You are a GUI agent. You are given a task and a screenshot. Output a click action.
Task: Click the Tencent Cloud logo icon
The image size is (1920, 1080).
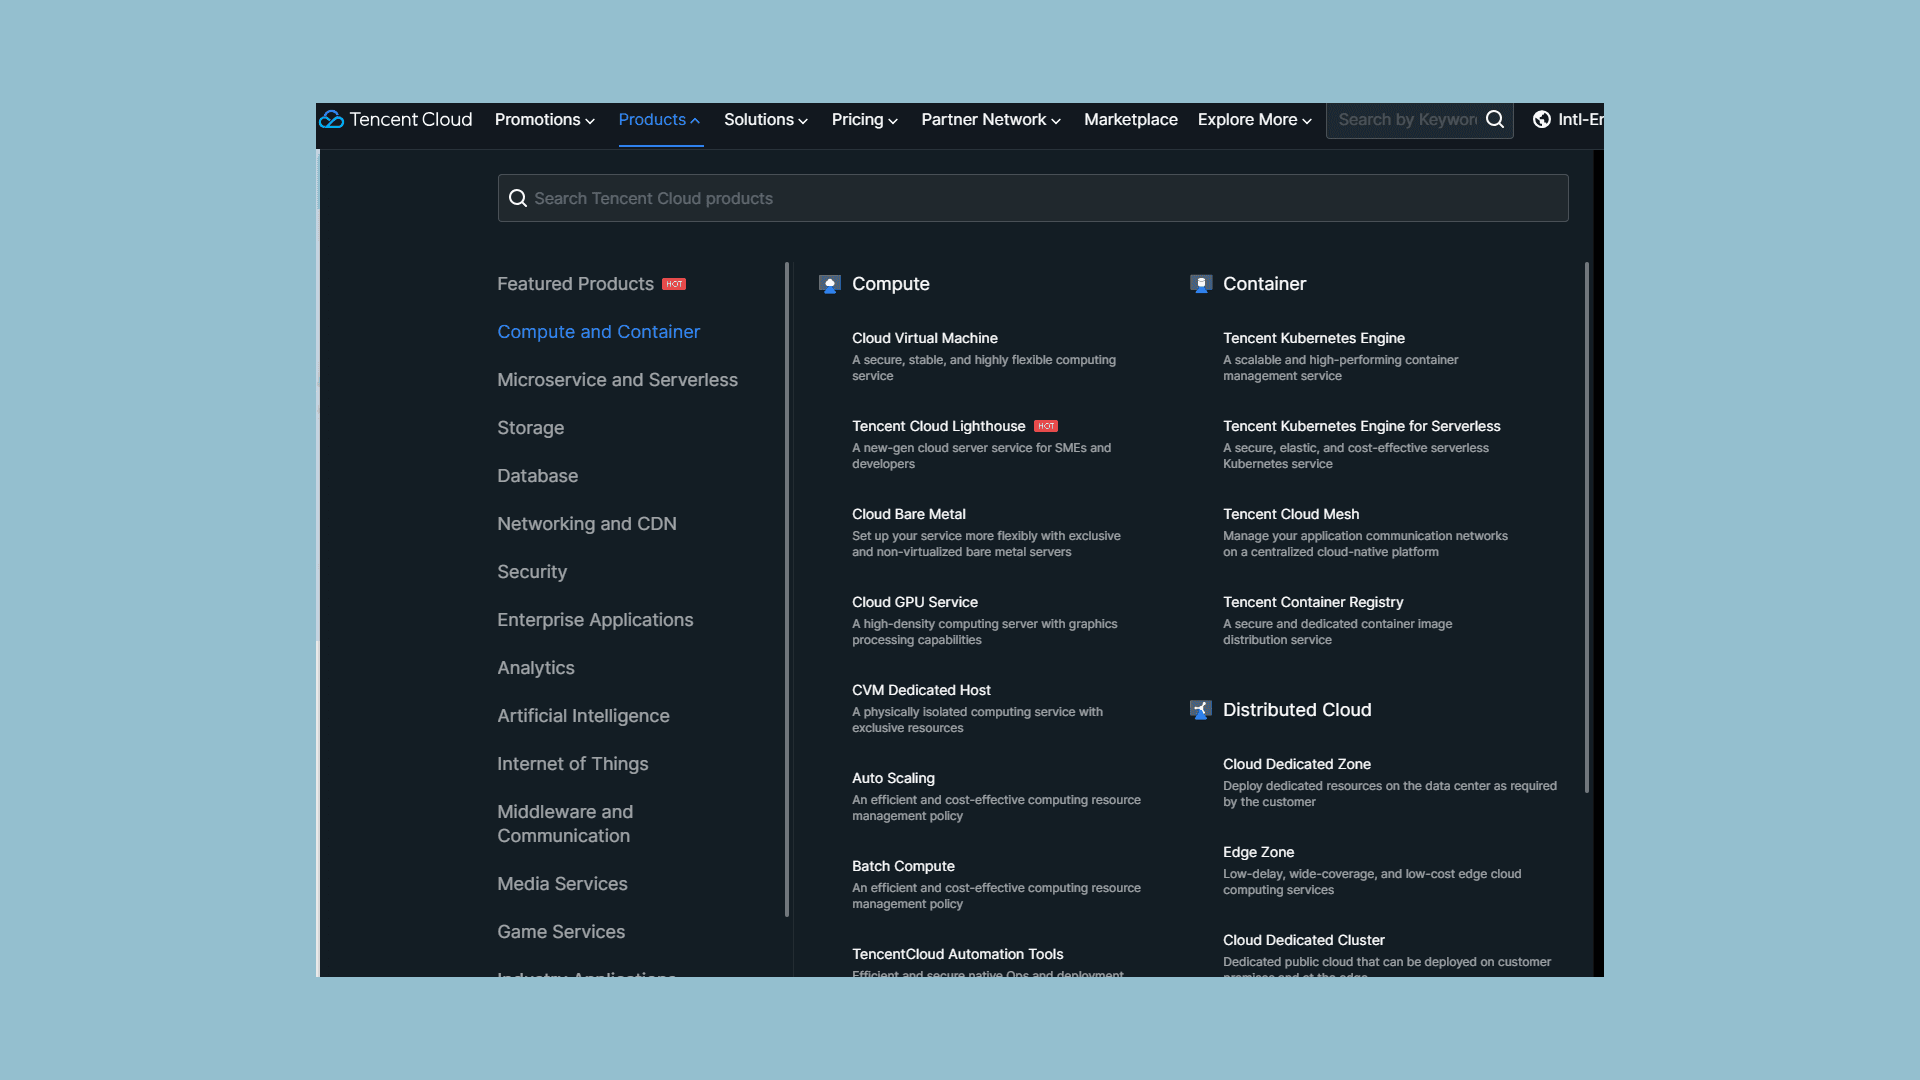coord(332,120)
